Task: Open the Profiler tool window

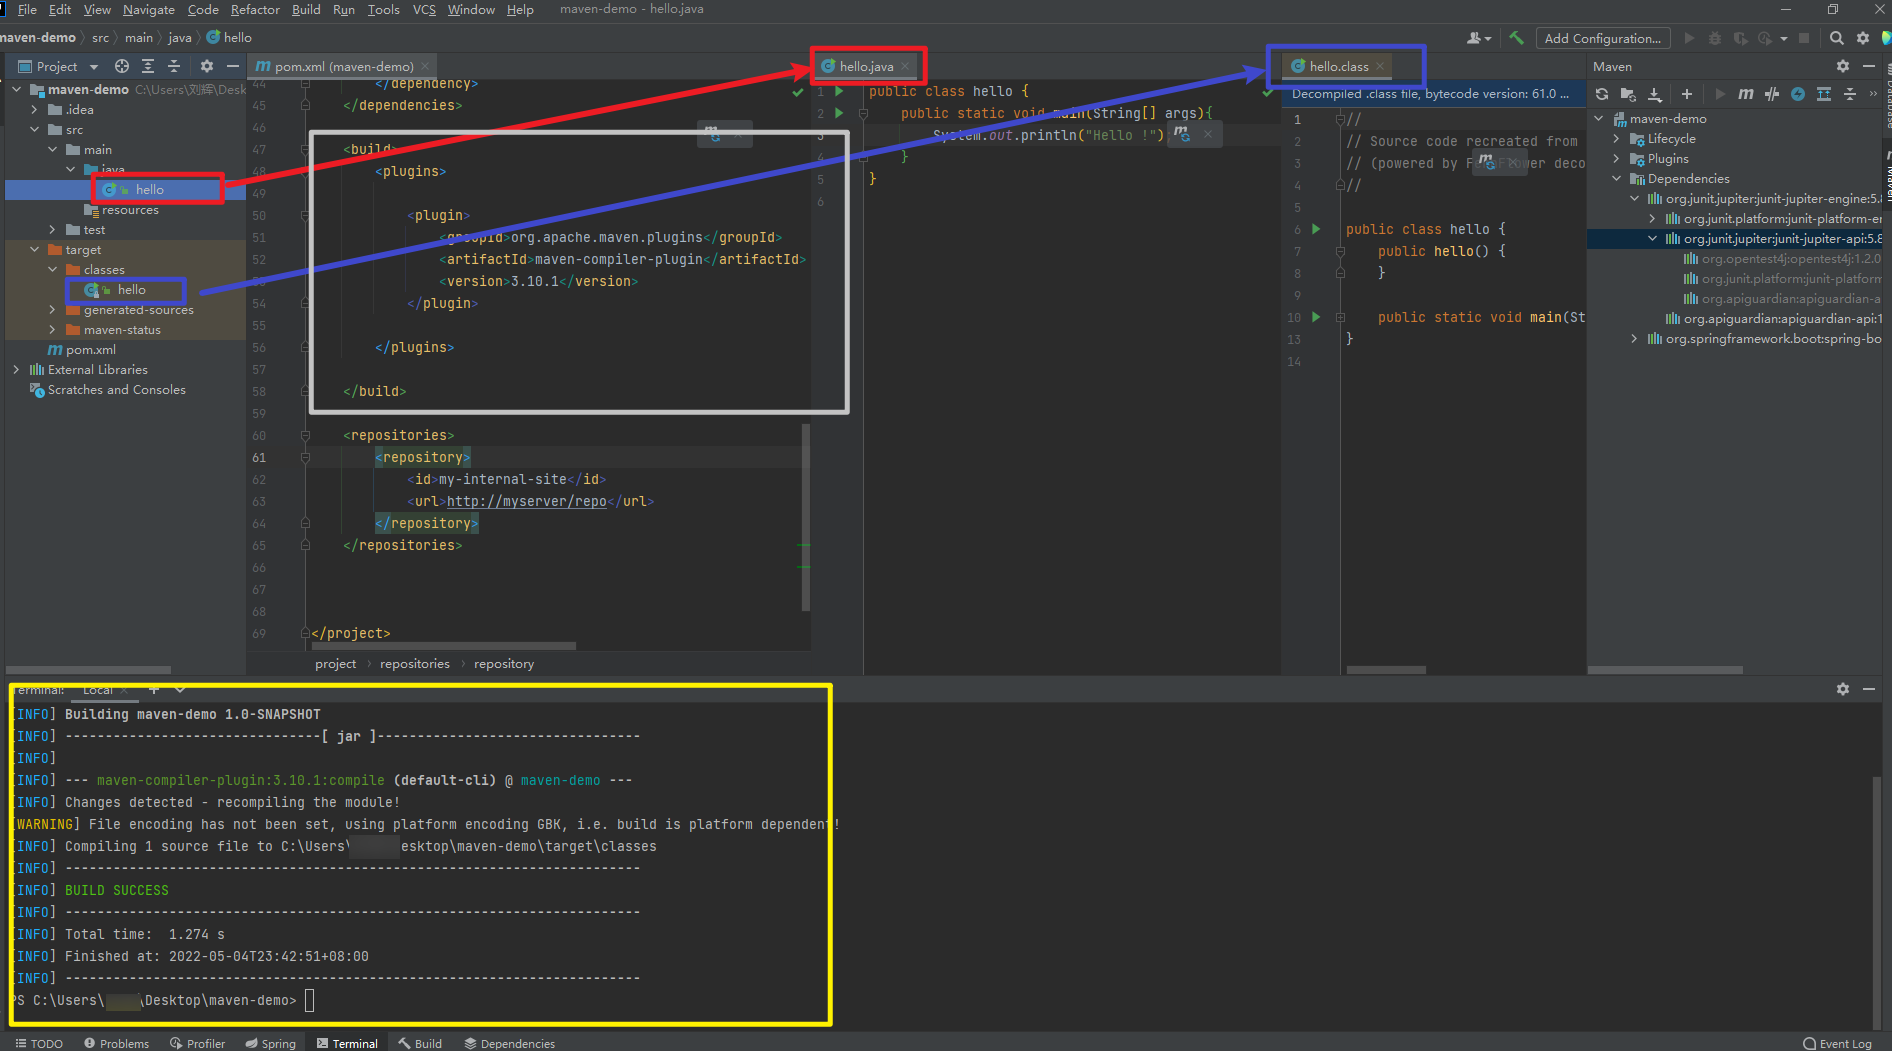Action: 198,1043
